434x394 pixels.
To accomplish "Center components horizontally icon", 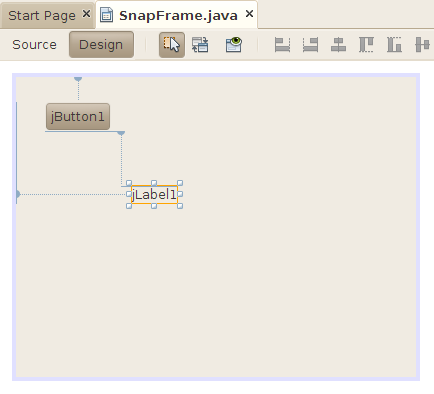I will pyautogui.click(x=338, y=45).
